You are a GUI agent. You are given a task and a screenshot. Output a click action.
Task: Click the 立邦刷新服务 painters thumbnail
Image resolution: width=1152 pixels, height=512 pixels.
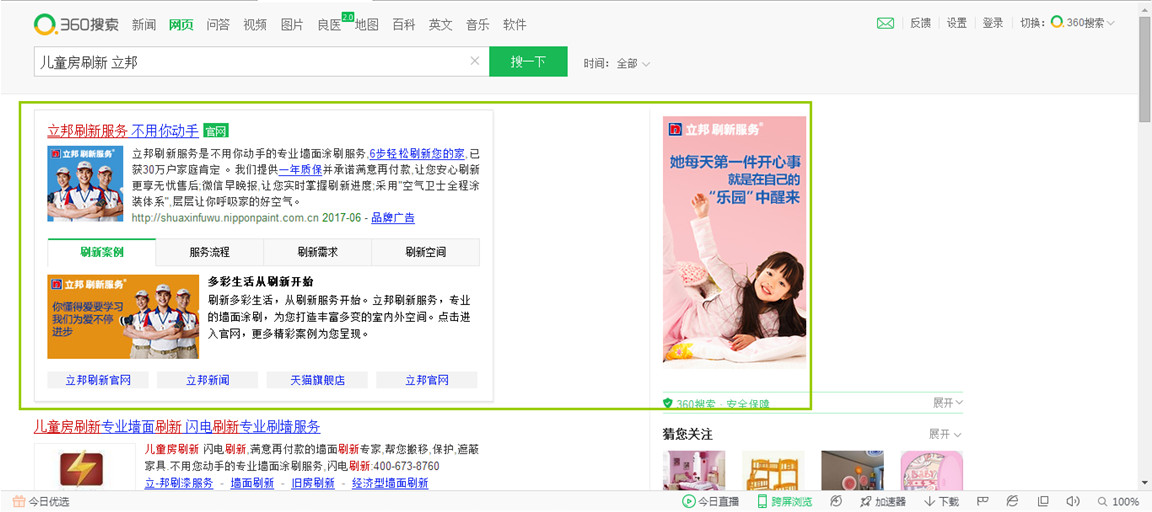(85, 184)
